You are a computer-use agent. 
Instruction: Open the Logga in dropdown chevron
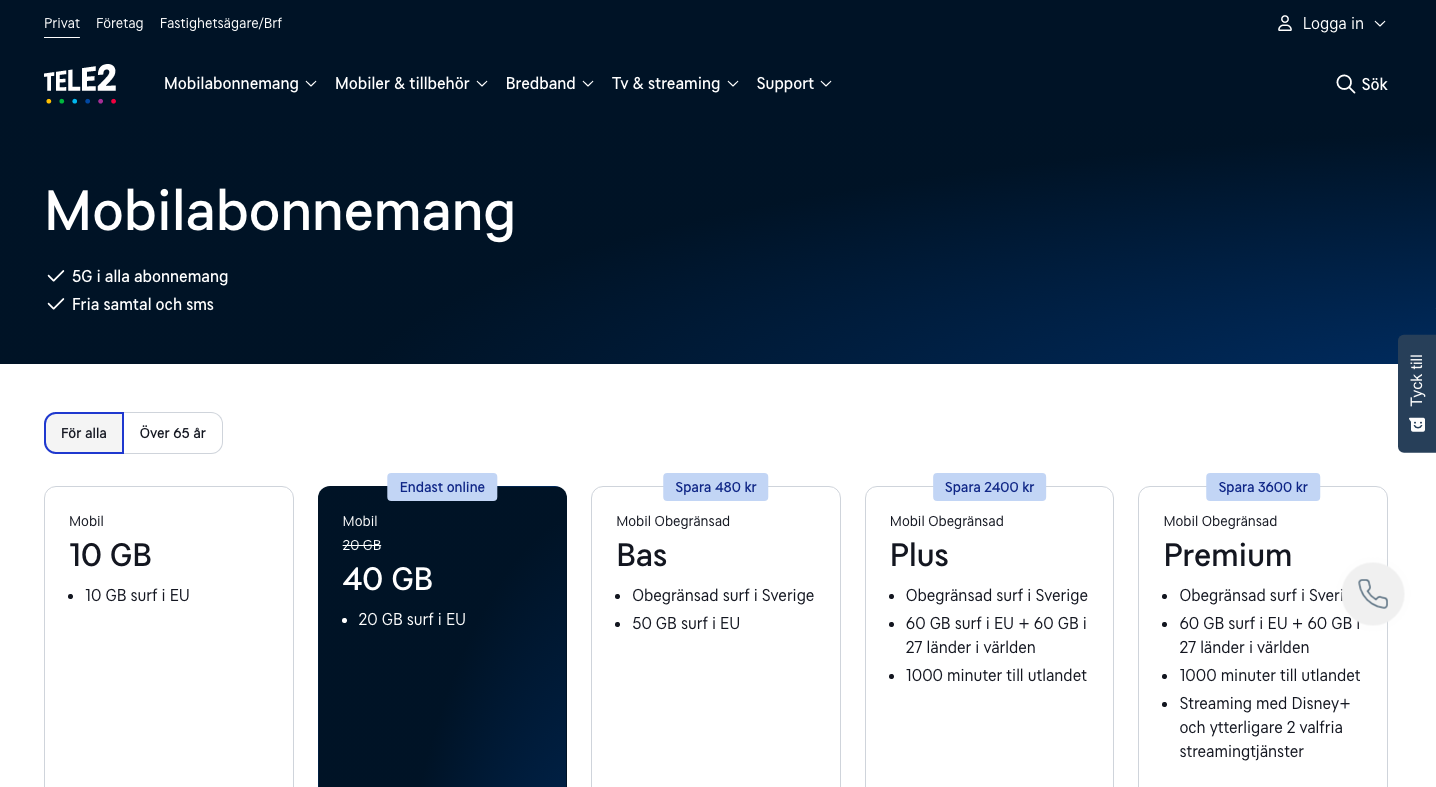coord(1380,24)
